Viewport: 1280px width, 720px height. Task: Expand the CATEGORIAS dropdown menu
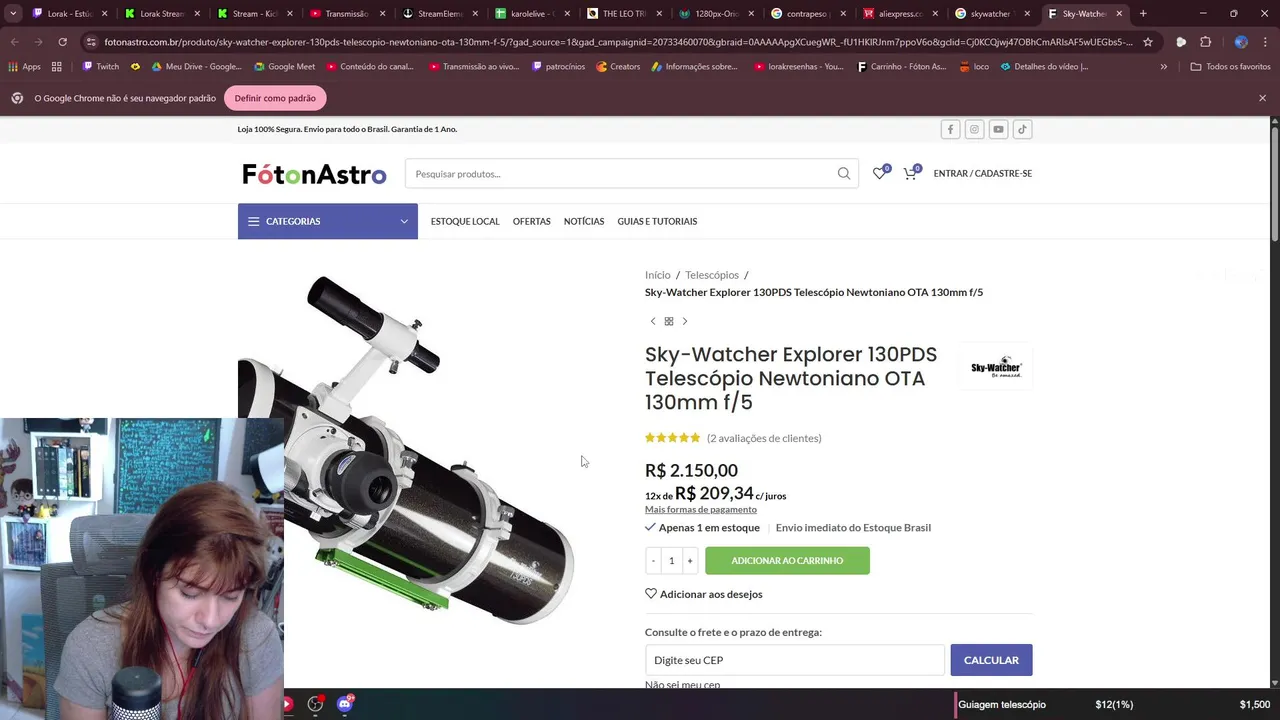[327, 221]
